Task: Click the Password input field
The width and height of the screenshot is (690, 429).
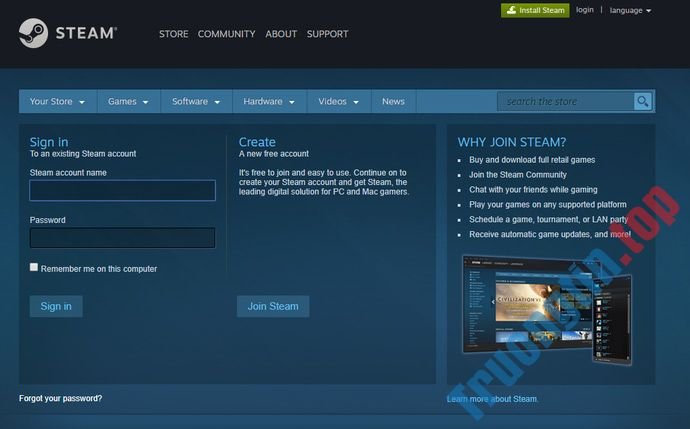Action: [122, 238]
